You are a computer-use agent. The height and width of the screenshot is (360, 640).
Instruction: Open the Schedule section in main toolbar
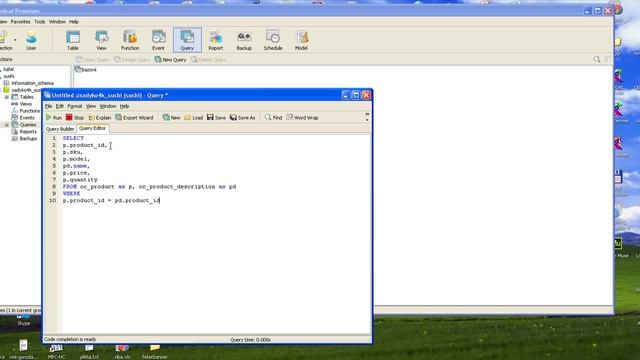tap(273, 40)
